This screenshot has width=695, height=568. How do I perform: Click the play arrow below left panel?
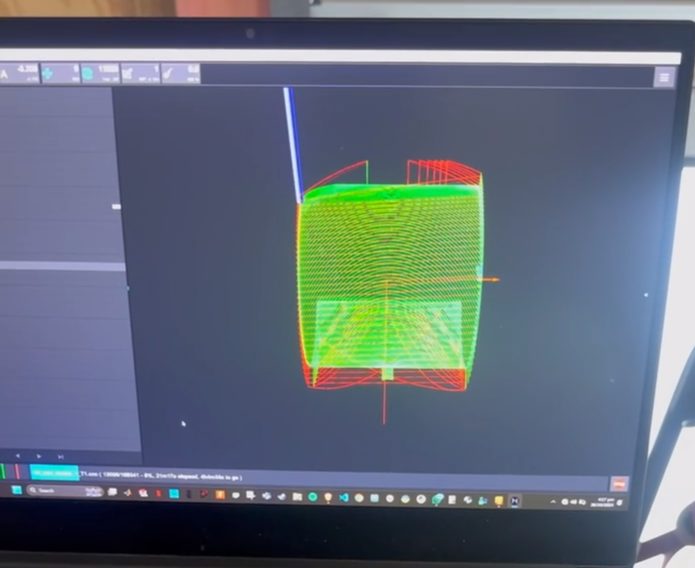pos(39,456)
